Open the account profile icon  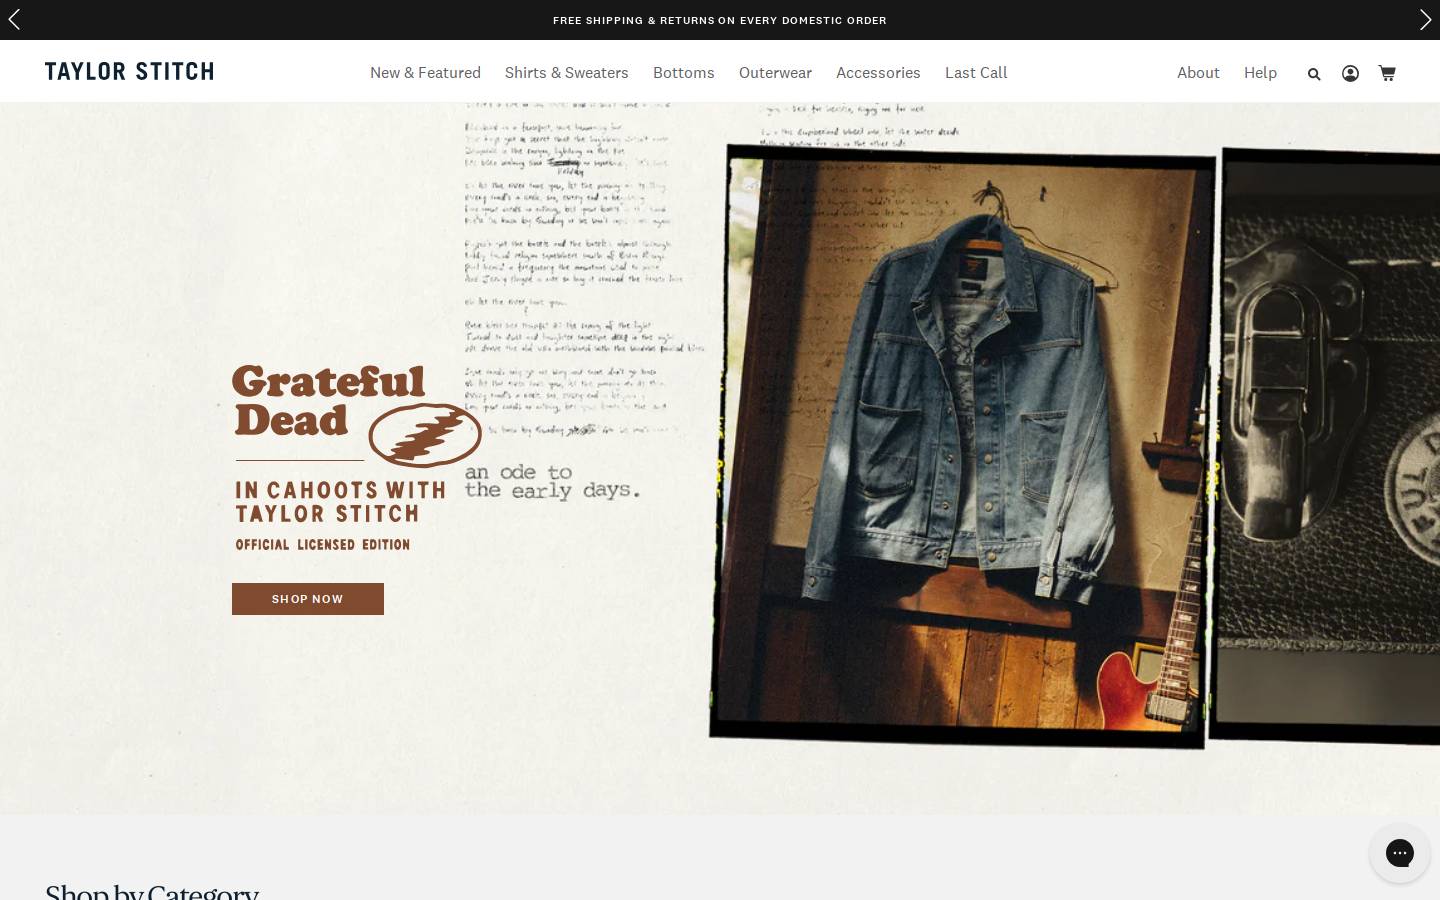click(x=1350, y=73)
